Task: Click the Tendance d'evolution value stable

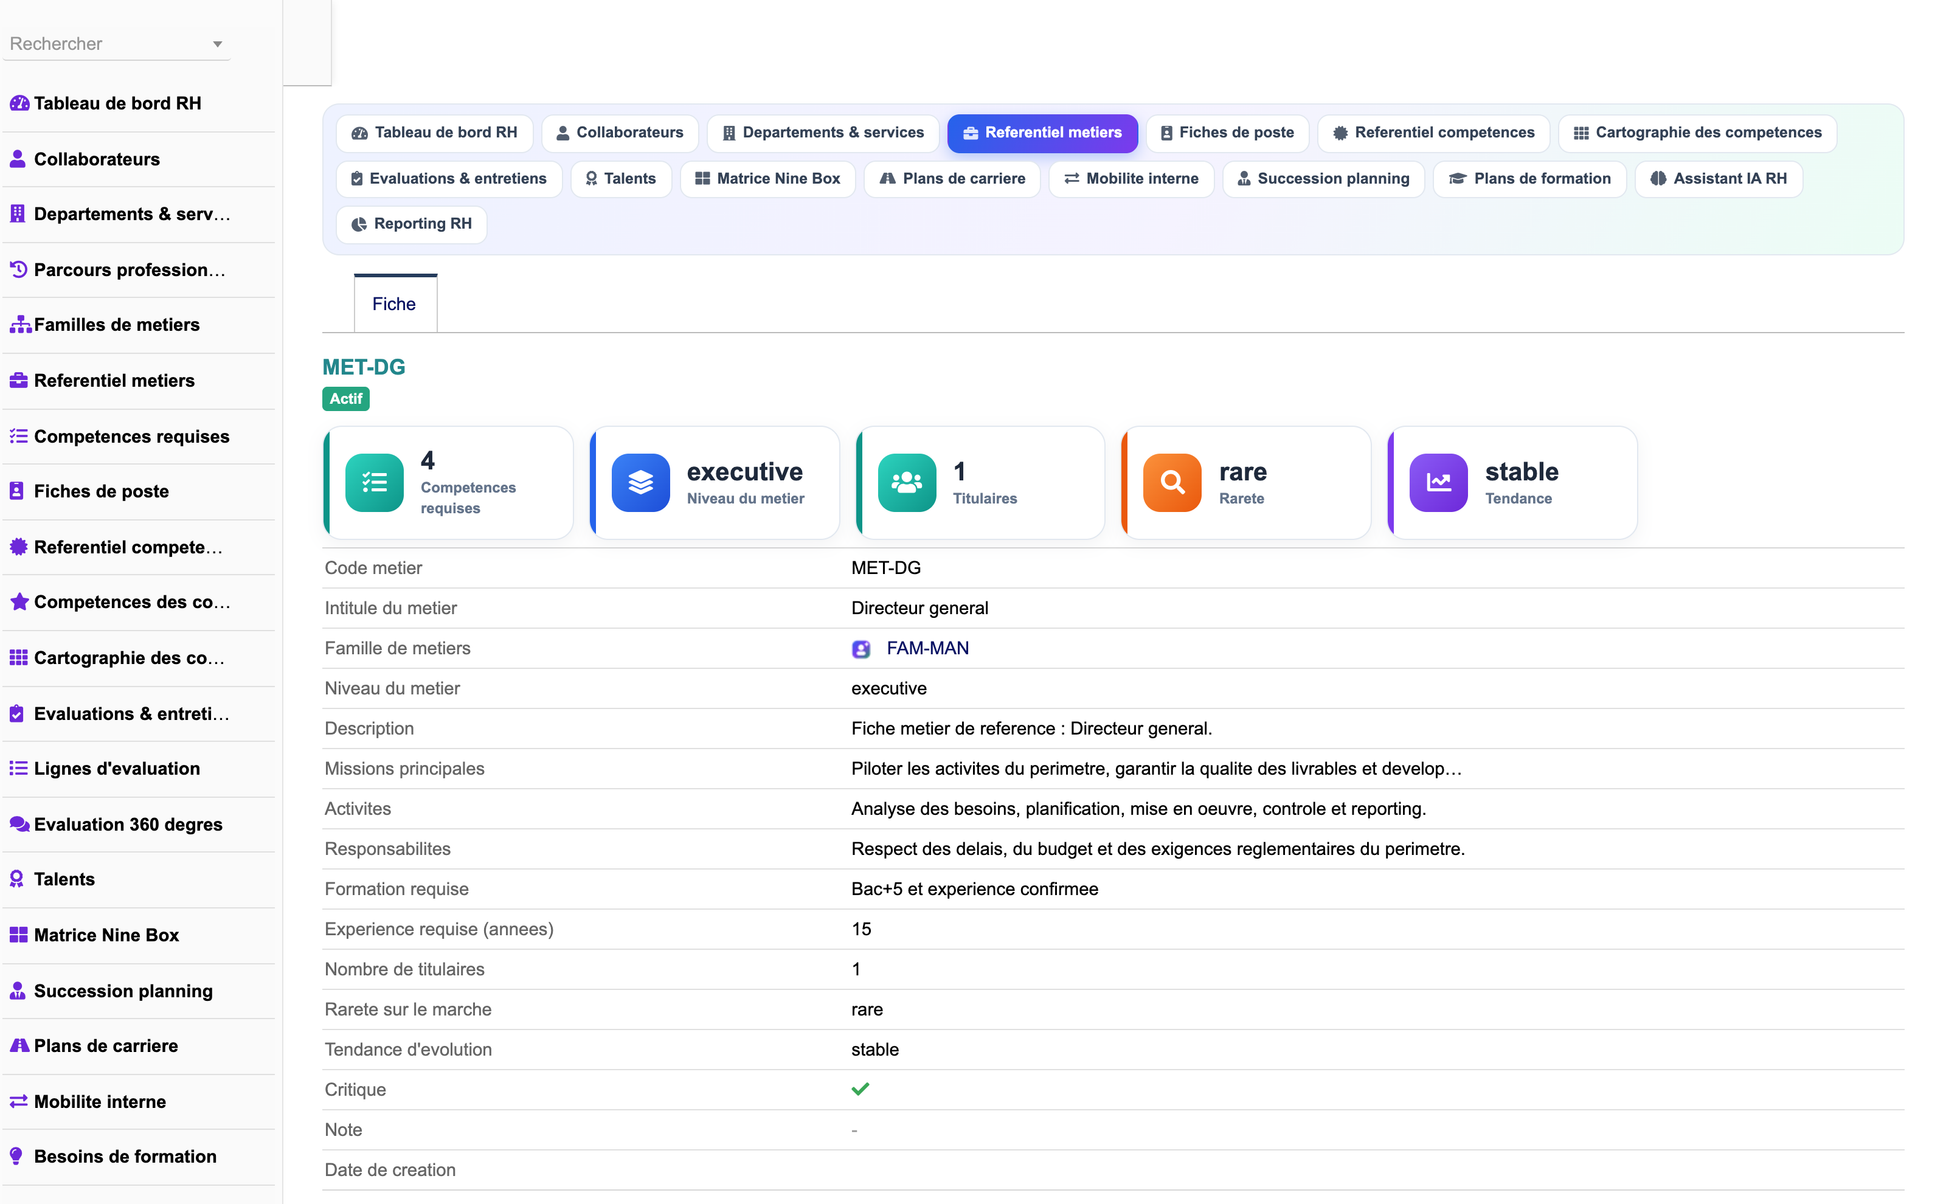Action: 875,1050
